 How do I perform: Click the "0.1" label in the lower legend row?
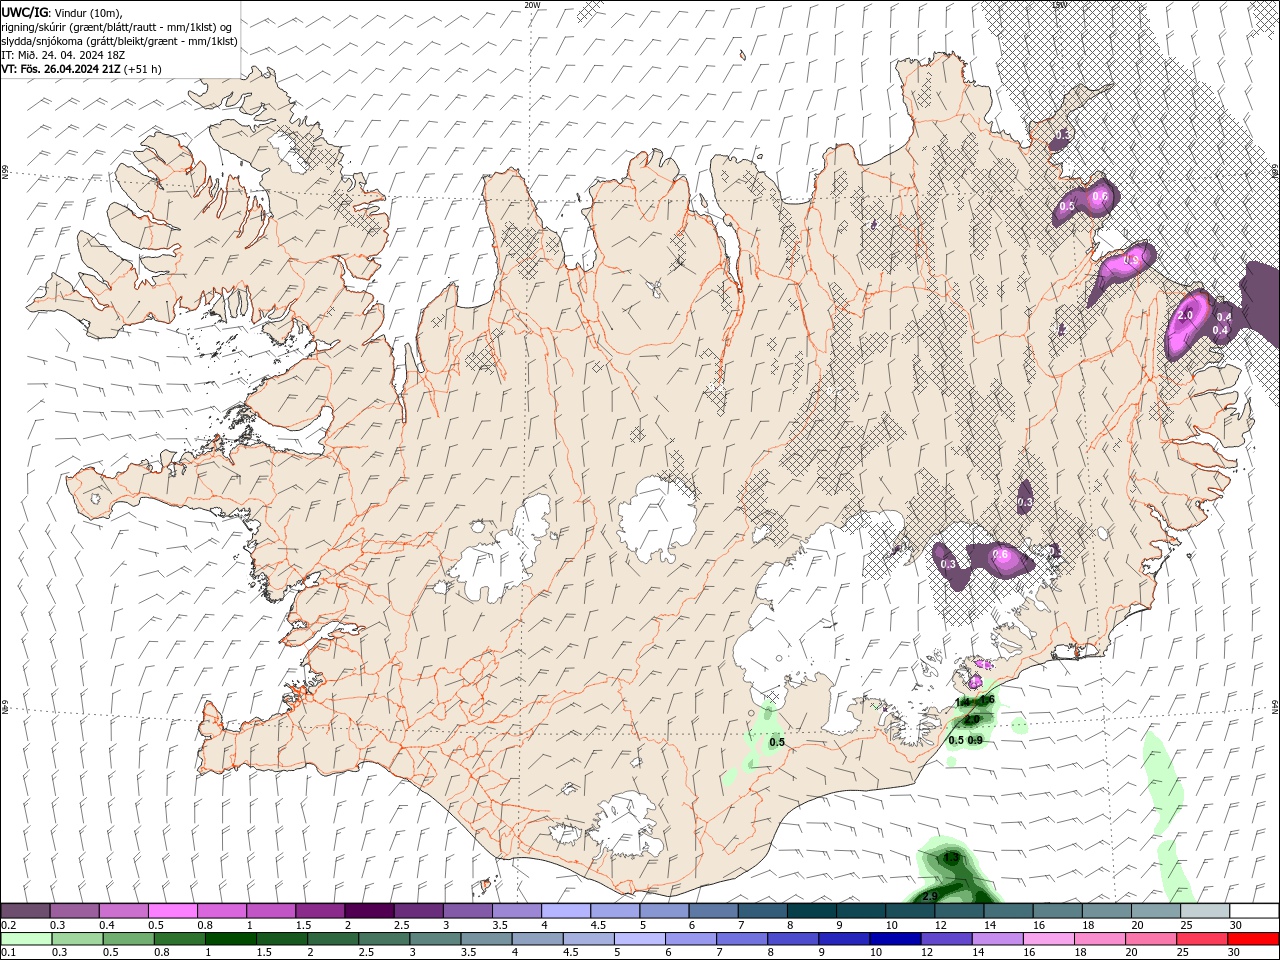8,953
